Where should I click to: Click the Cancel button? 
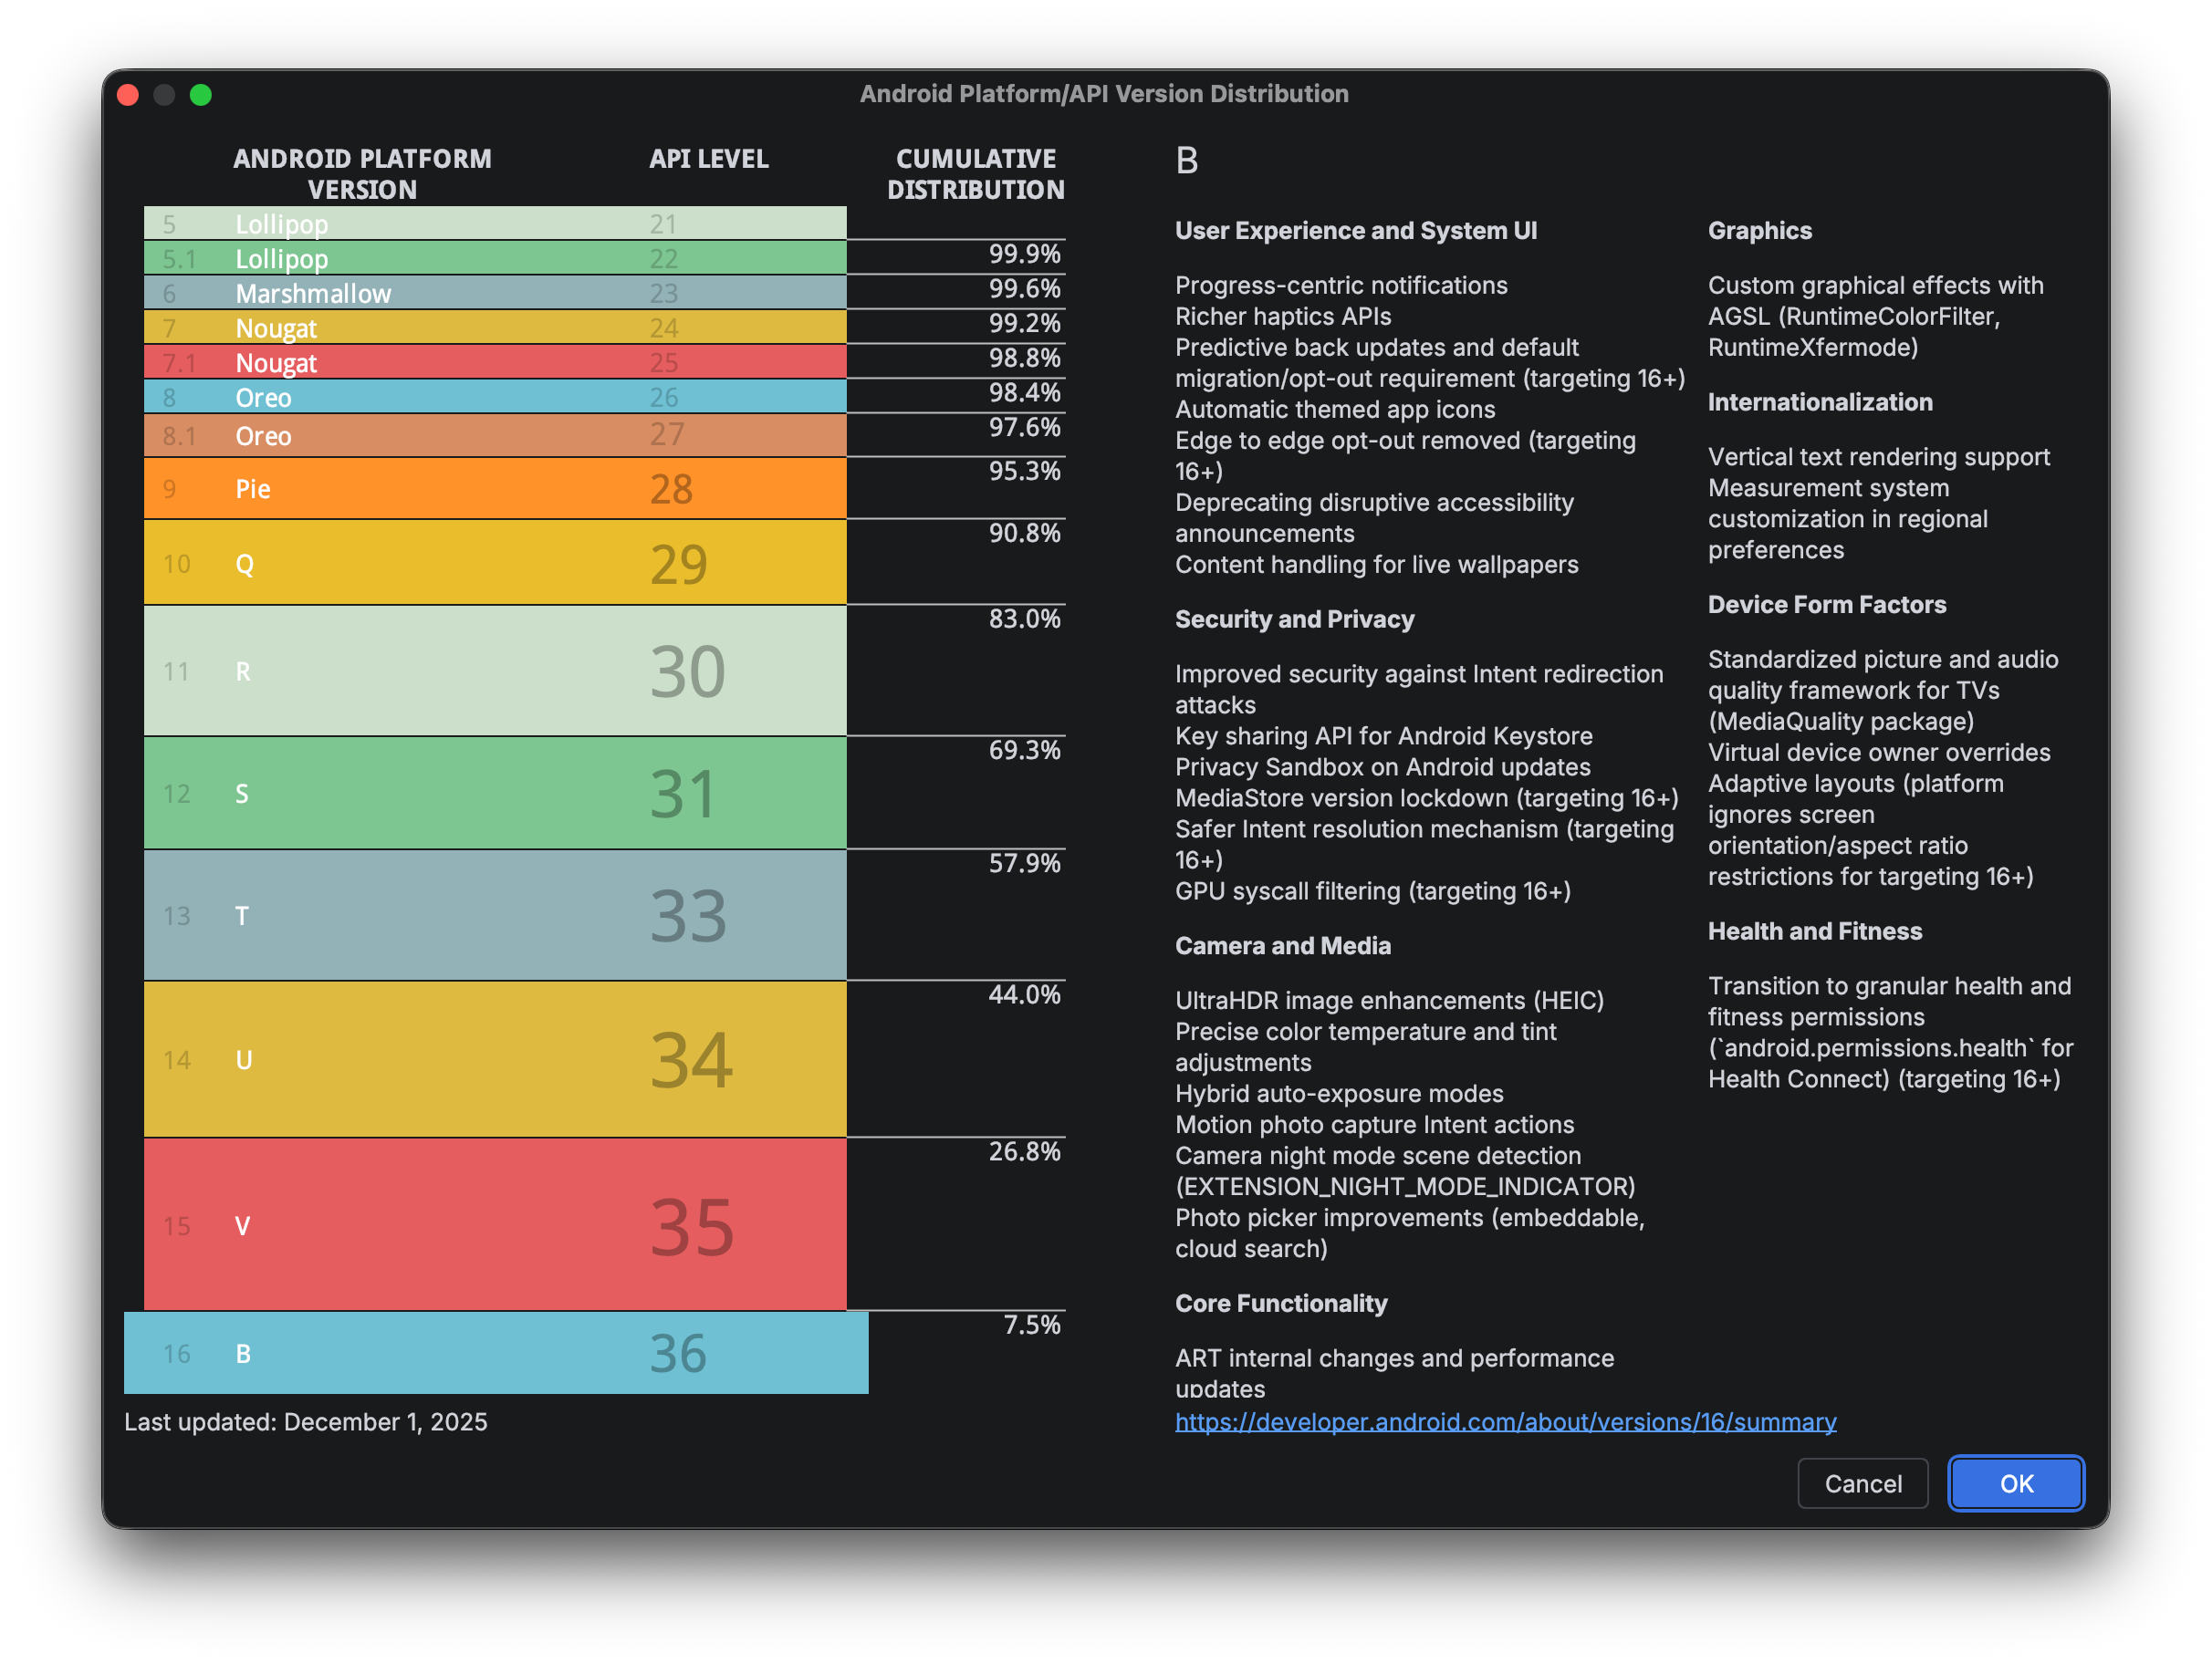tap(1862, 1483)
